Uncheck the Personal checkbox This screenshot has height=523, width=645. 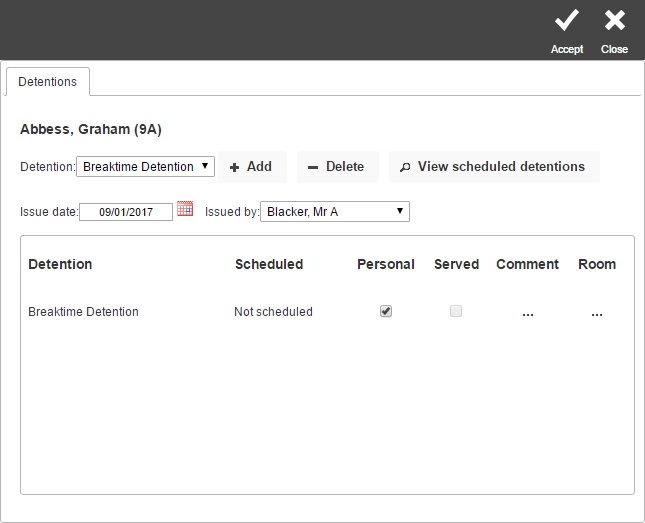(x=386, y=311)
